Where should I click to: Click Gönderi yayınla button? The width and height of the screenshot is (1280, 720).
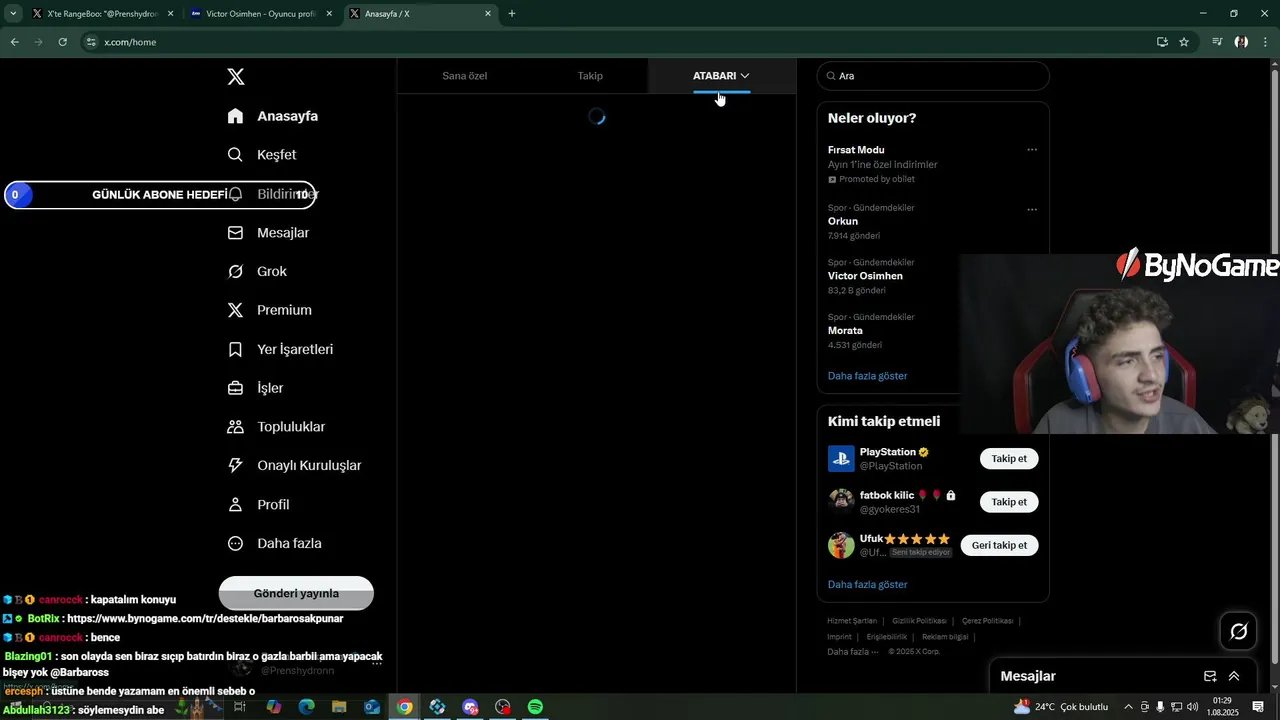click(296, 593)
